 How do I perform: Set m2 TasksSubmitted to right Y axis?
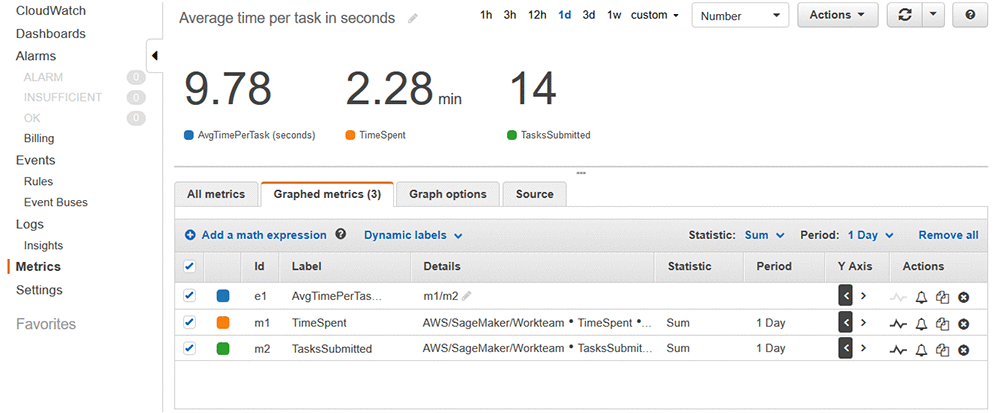pos(864,349)
